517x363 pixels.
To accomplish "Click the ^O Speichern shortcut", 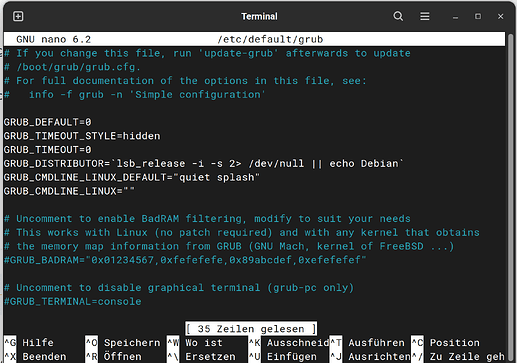I will (123, 342).
